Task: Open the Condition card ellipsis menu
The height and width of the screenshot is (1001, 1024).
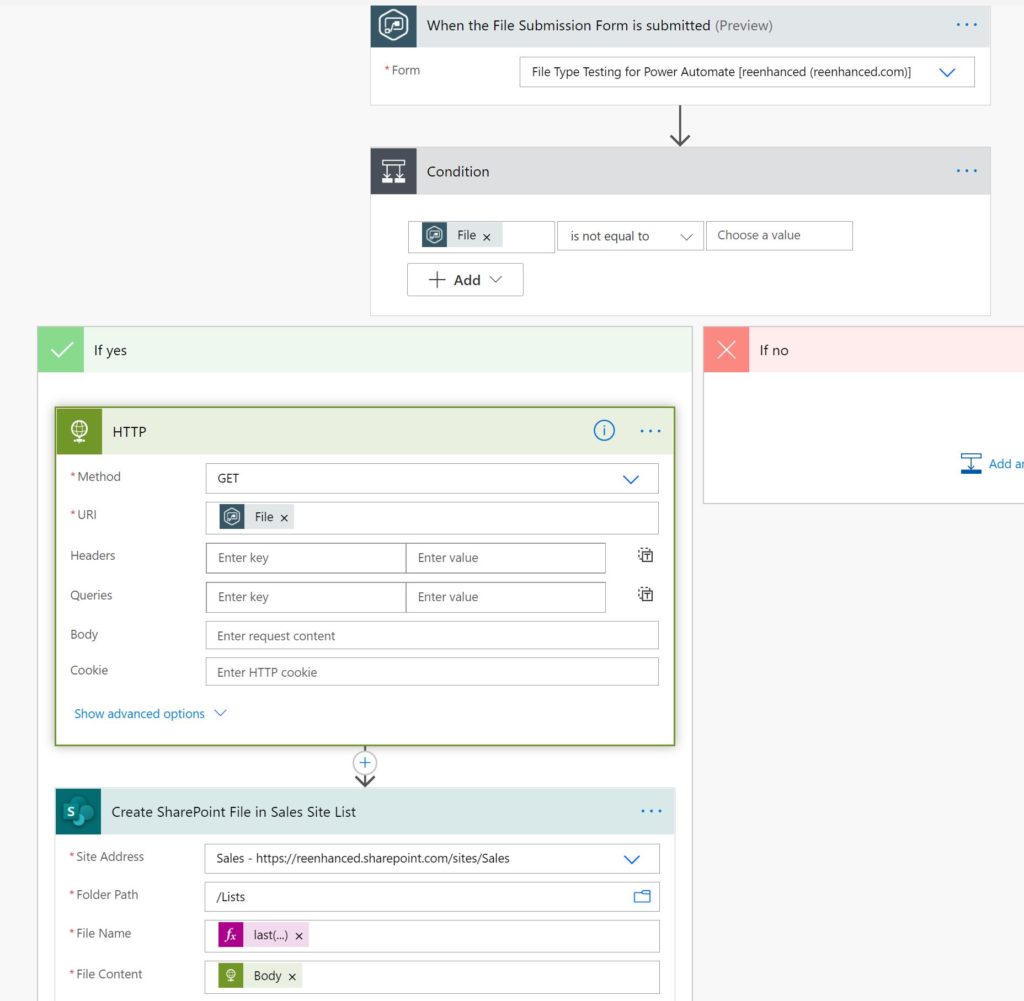Action: [967, 171]
